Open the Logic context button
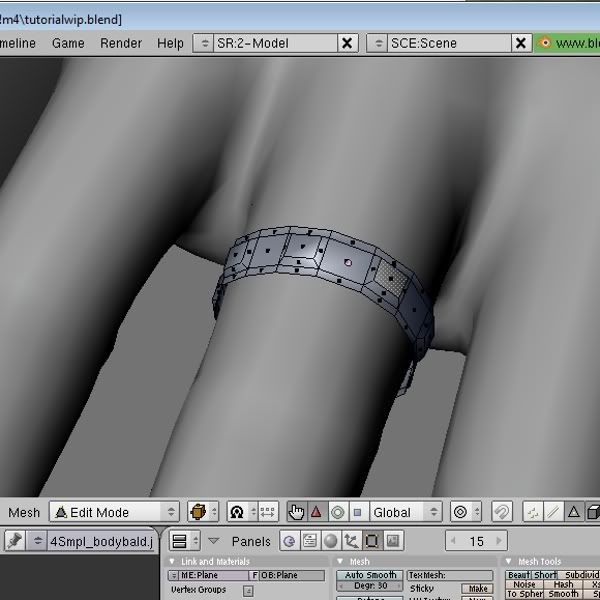 pyautogui.click(x=290, y=541)
